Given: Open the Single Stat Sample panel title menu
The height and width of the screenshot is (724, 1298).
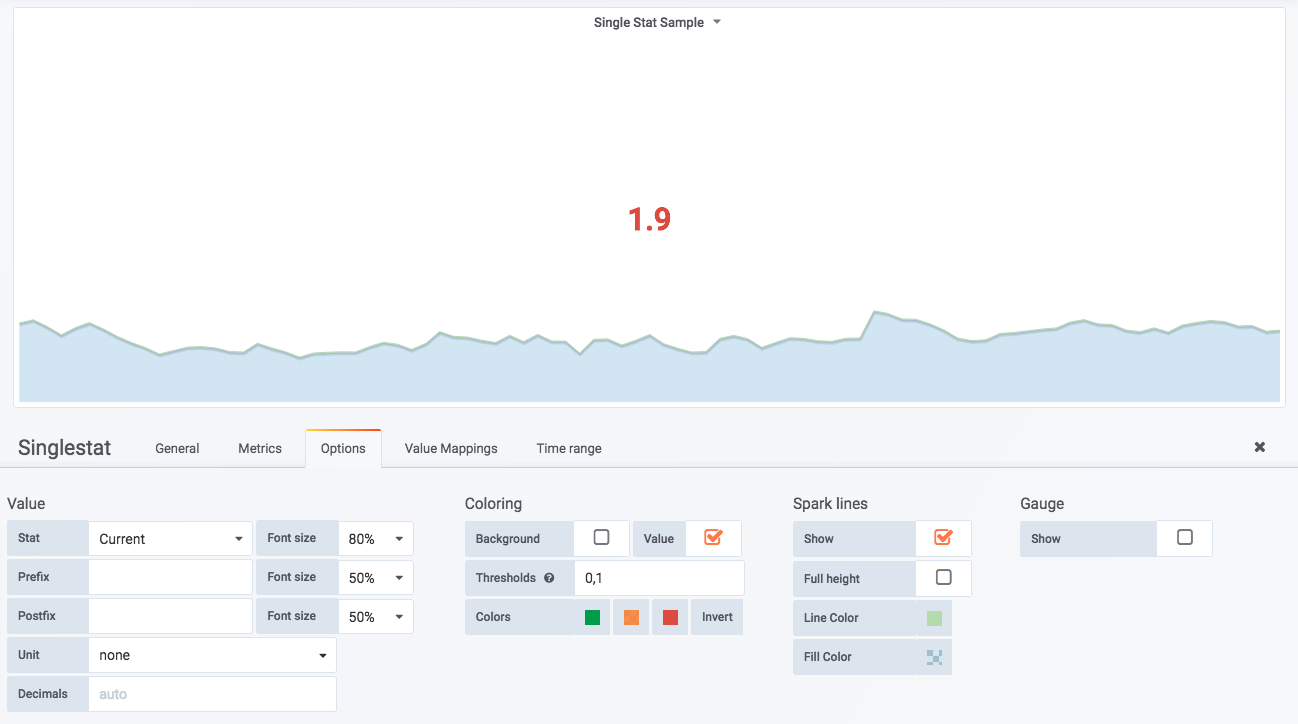Looking at the screenshot, I should (x=656, y=22).
